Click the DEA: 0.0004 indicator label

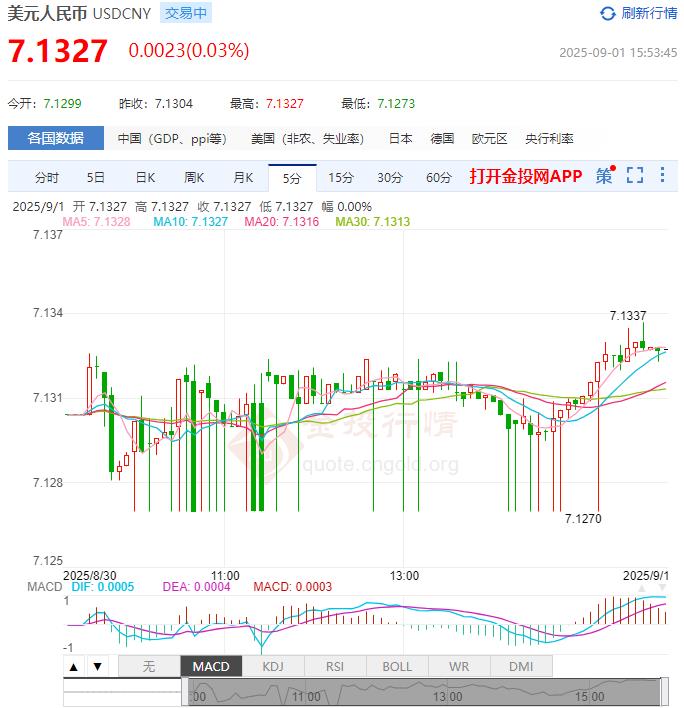coord(196,587)
